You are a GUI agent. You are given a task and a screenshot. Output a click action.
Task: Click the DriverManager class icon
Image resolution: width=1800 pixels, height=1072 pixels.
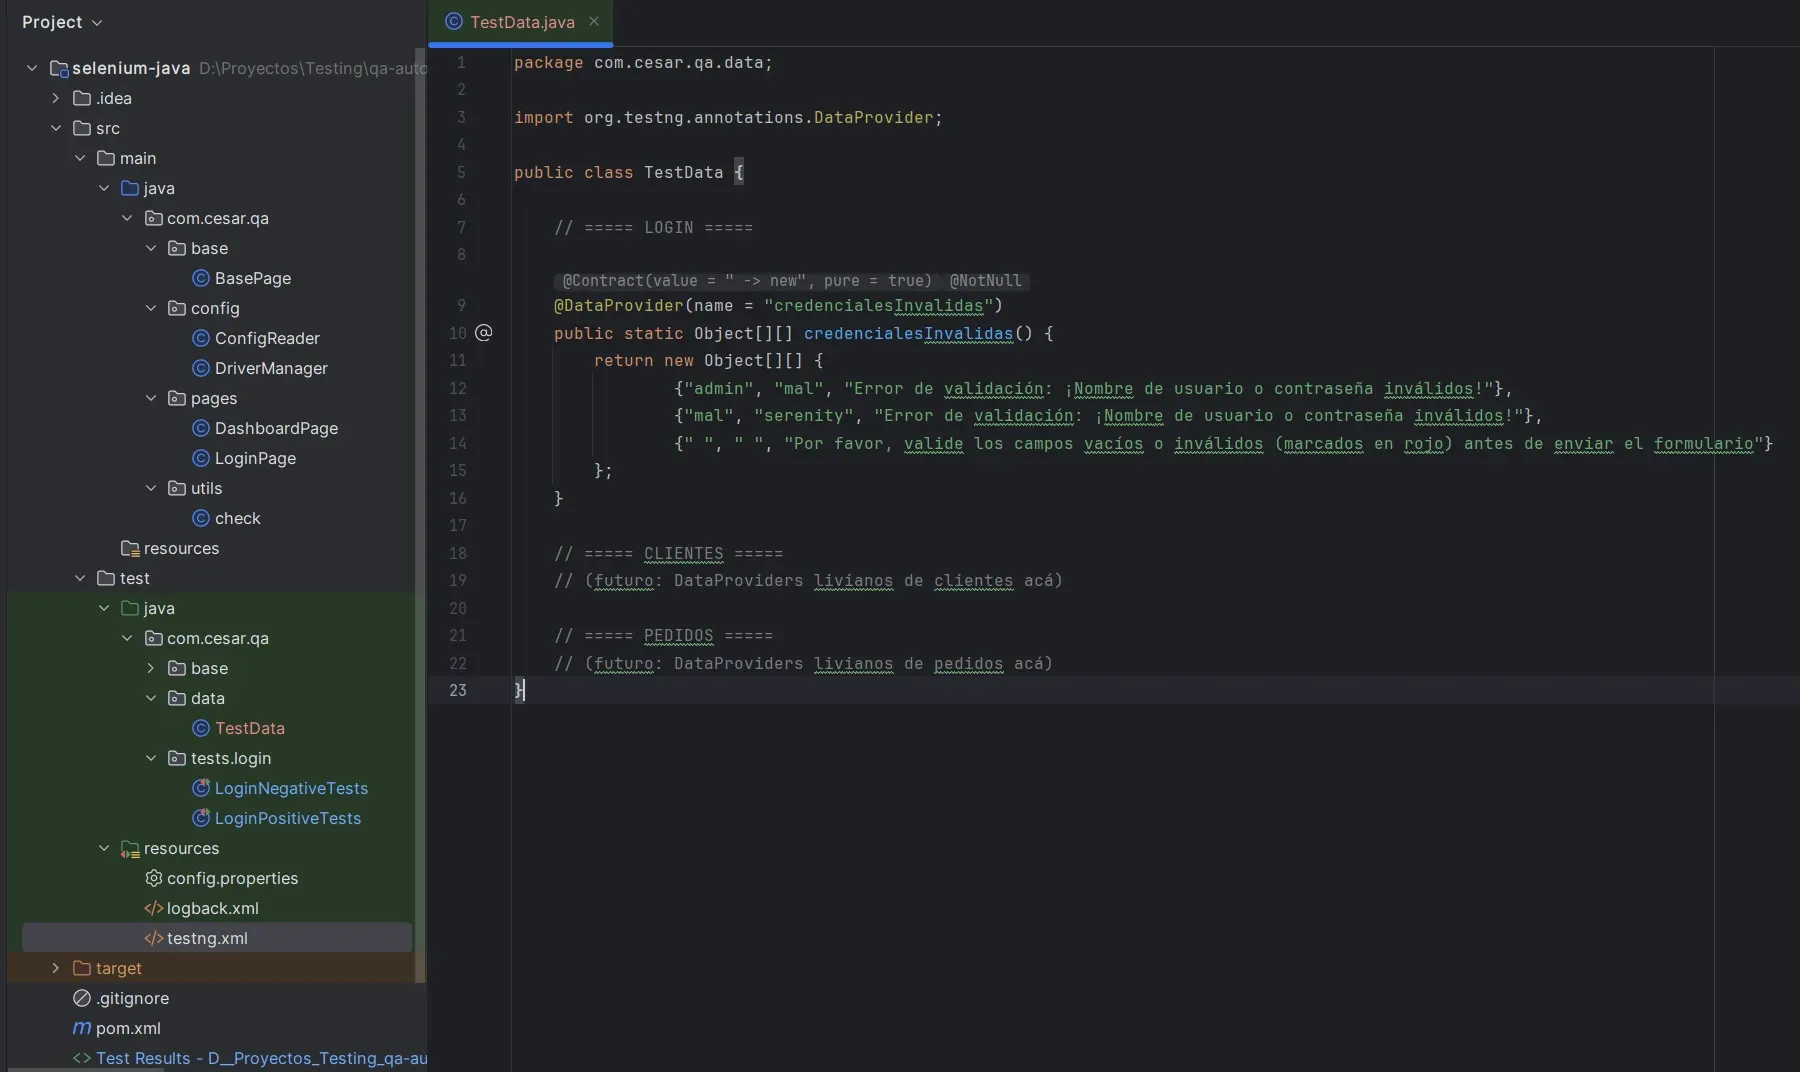(x=199, y=368)
